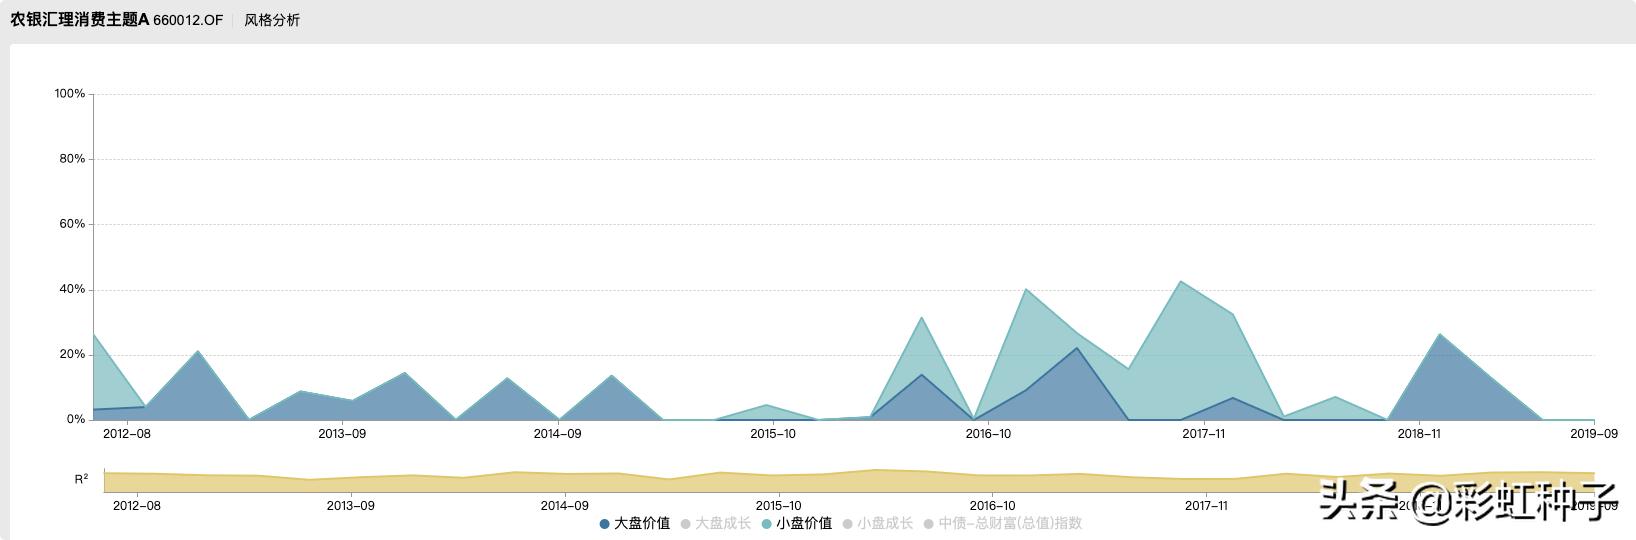Click the 2016-10 main chart axis label
Image resolution: width=1636 pixels, height=540 pixels.
pyautogui.click(x=988, y=433)
